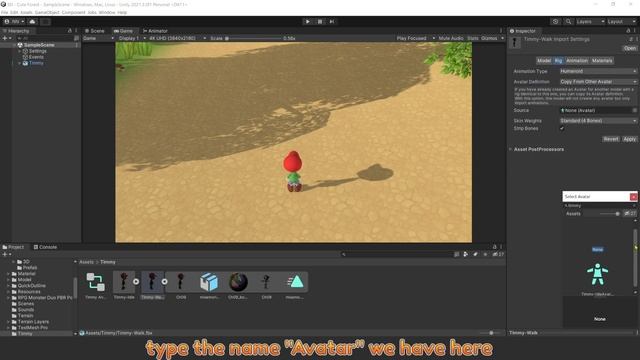Choose the TimmyAvatar humanoid avatar icon
The width and height of the screenshot is (640, 360).
pyautogui.click(x=598, y=274)
